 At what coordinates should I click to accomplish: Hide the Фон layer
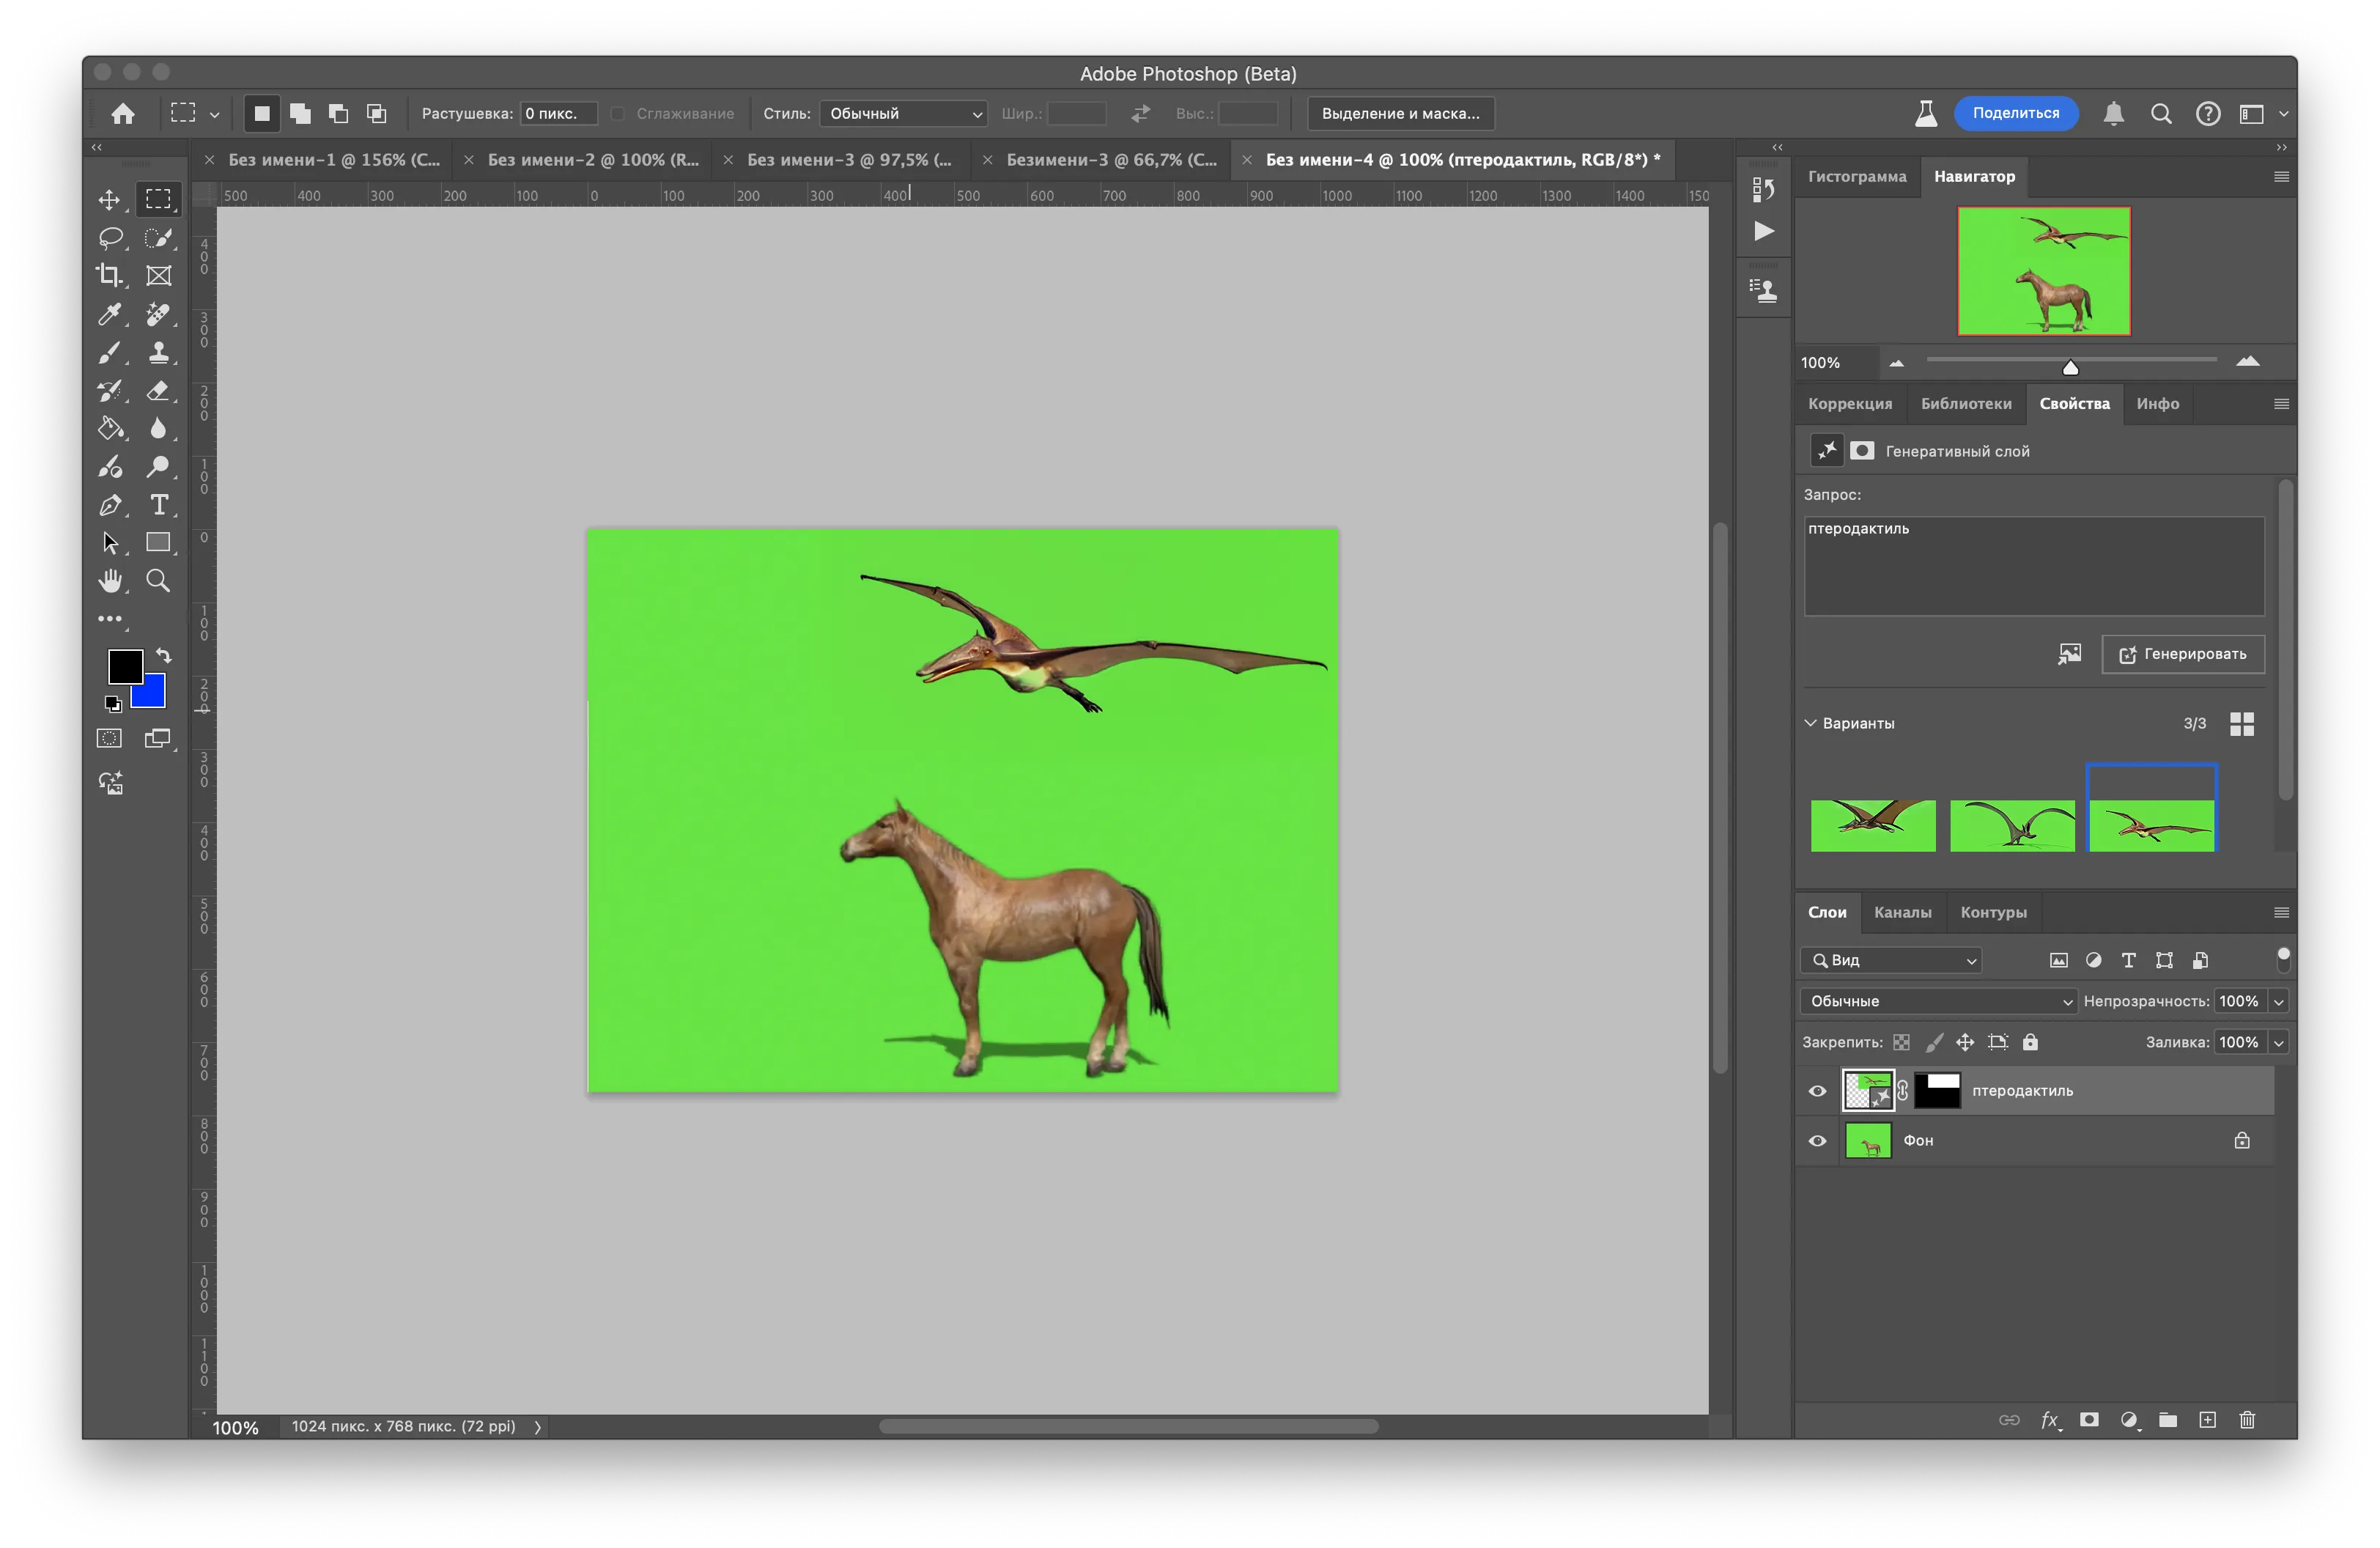(1817, 1141)
